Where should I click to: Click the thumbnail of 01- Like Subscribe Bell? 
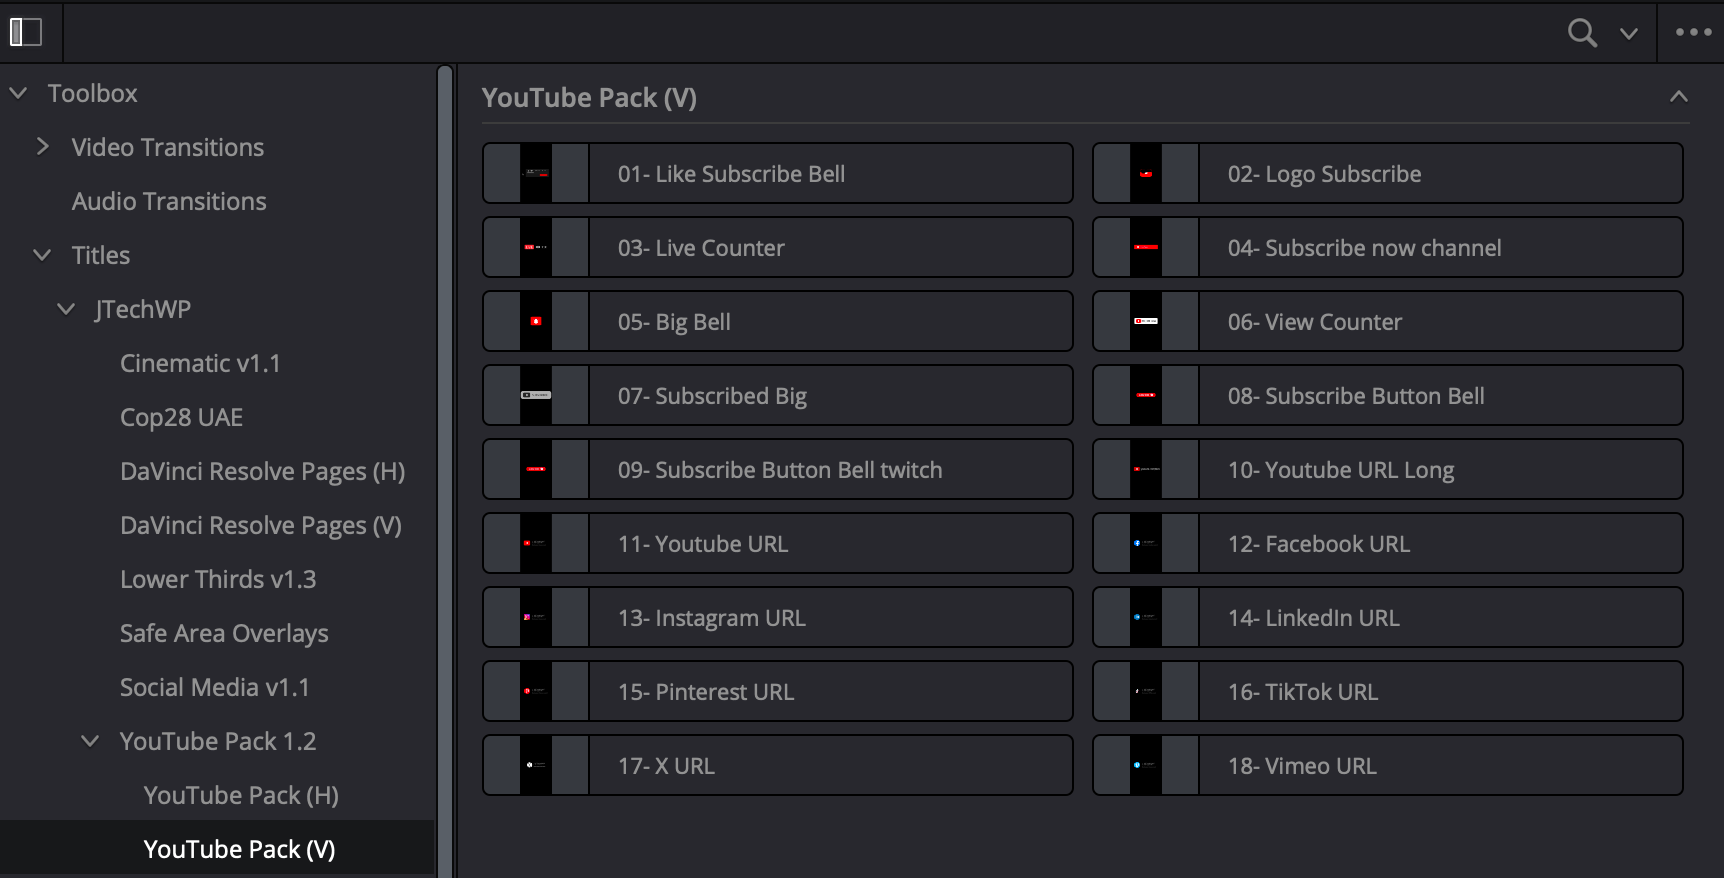(535, 172)
